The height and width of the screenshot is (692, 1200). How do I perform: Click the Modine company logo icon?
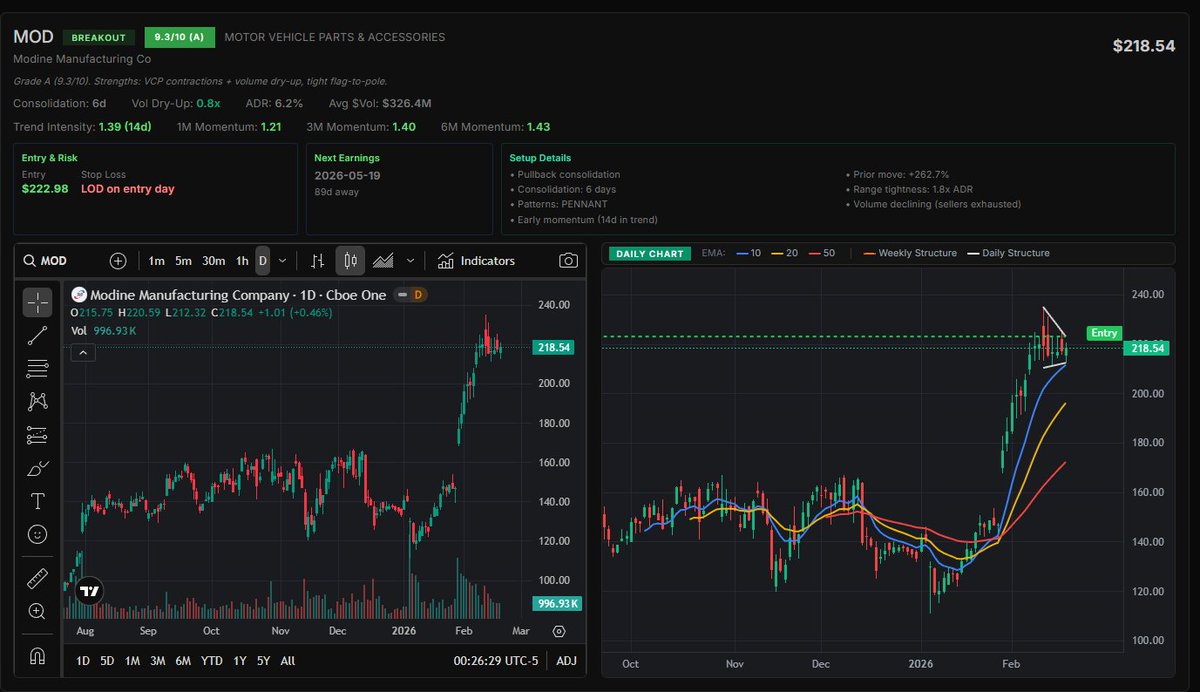pyautogui.click(x=79, y=295)
